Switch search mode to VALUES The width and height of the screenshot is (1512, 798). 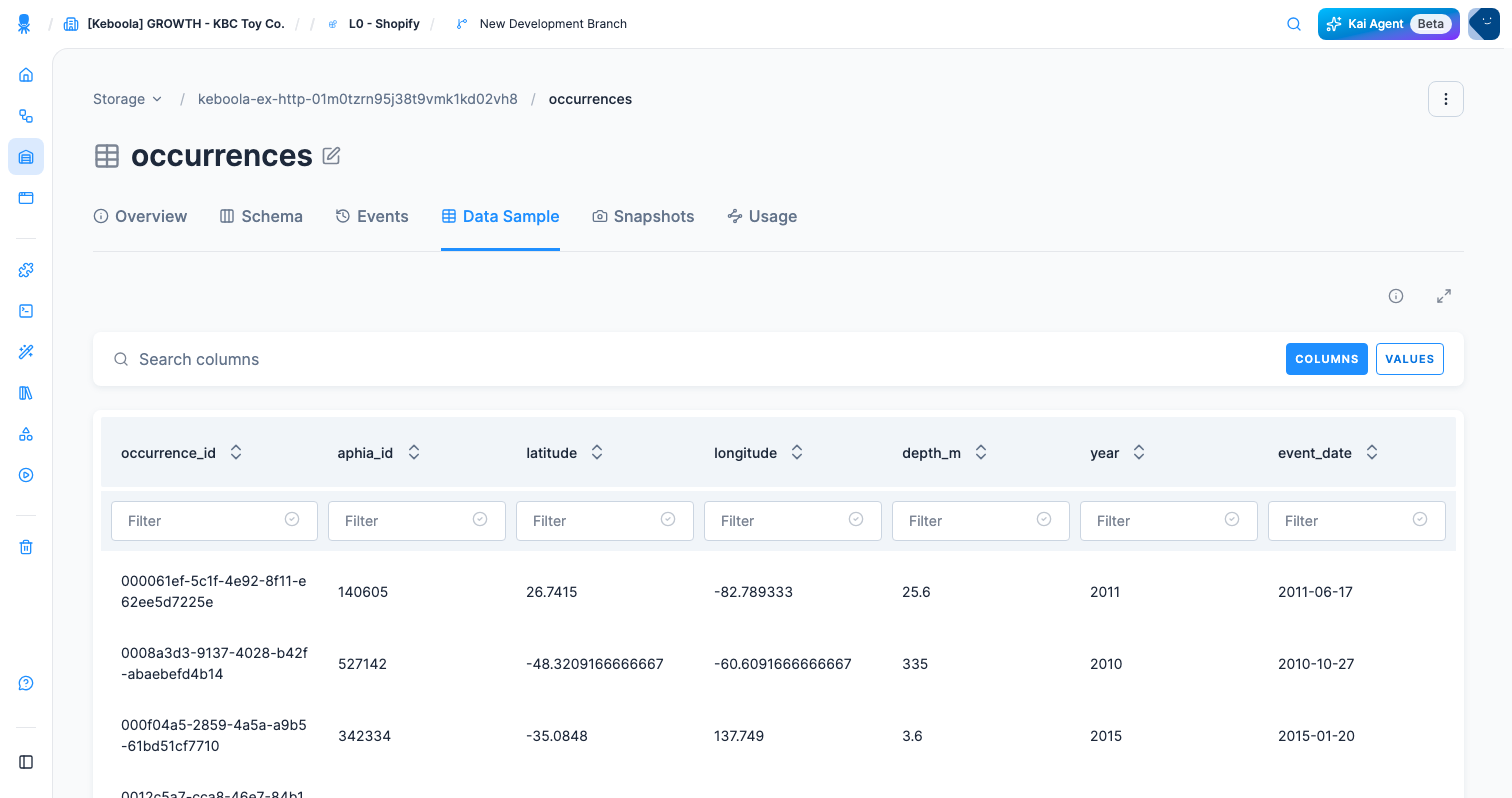point(1410,359)
